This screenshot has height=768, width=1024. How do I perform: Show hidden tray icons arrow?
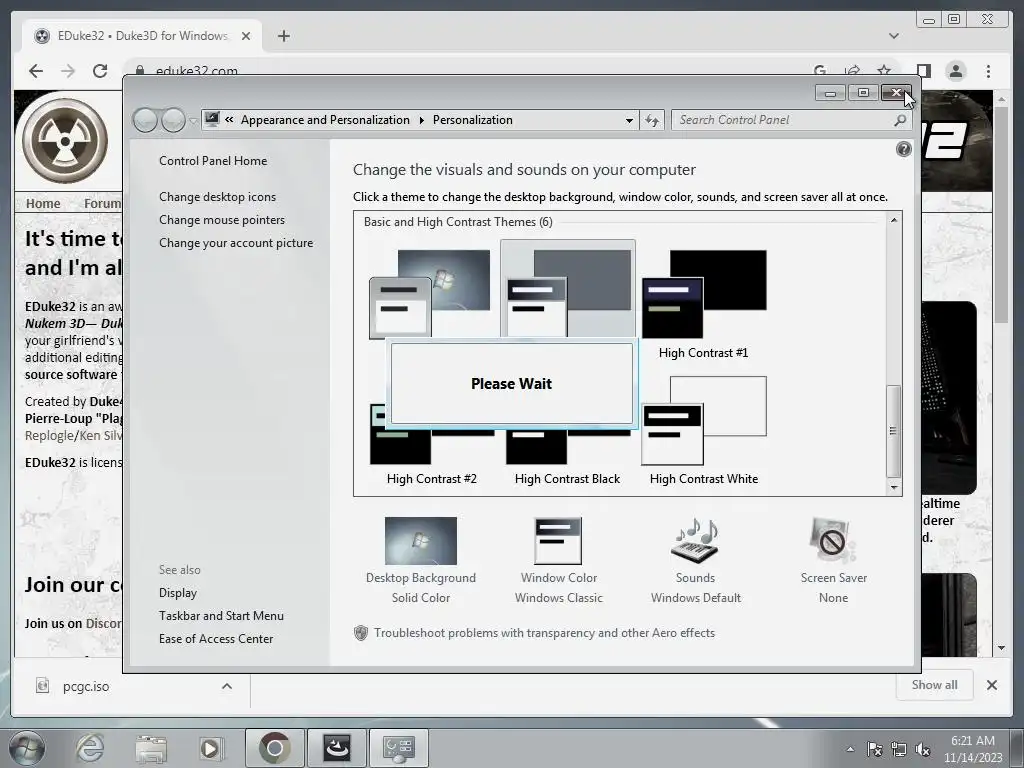[850, 749]
